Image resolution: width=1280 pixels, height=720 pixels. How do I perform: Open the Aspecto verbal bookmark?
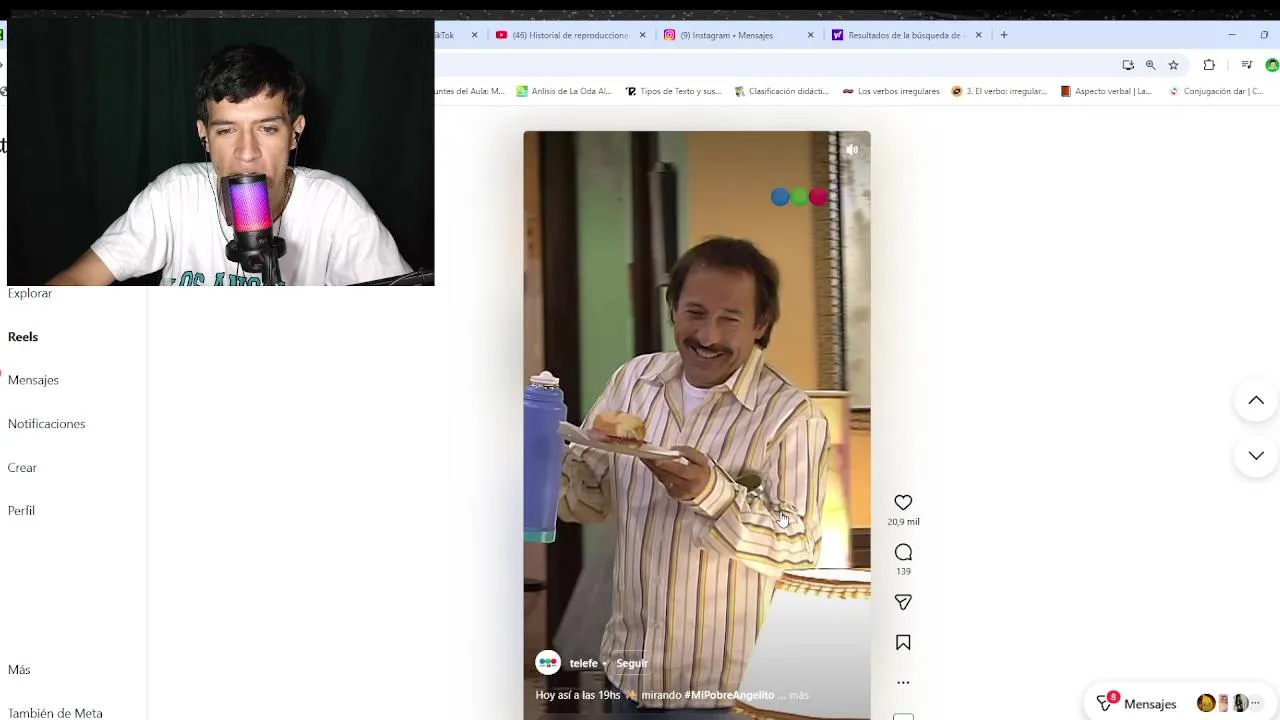pos(1106,91)
